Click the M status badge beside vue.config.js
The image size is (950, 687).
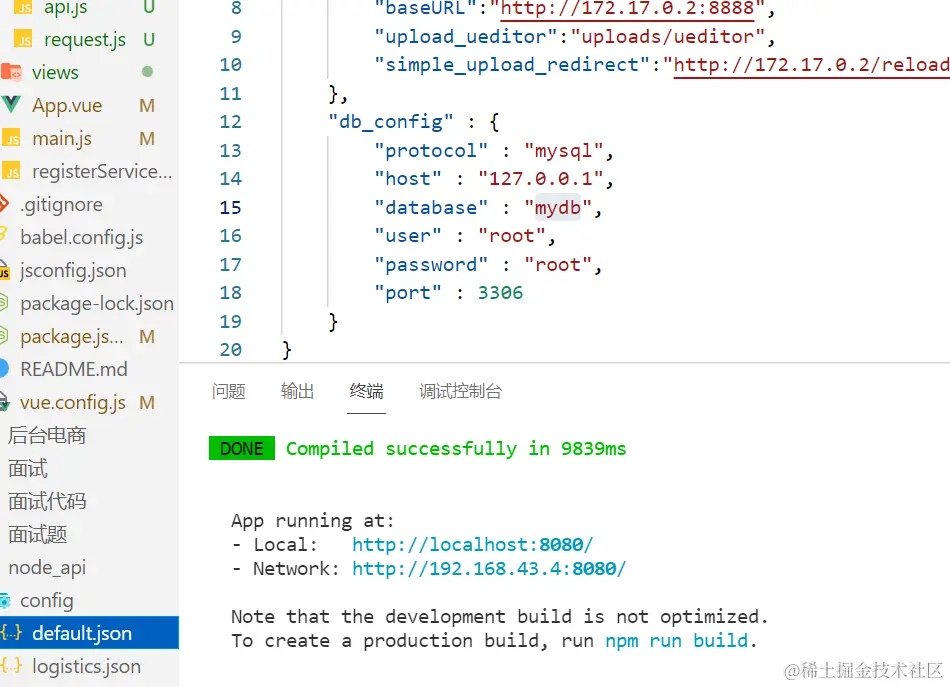click(x=147, y=403)
